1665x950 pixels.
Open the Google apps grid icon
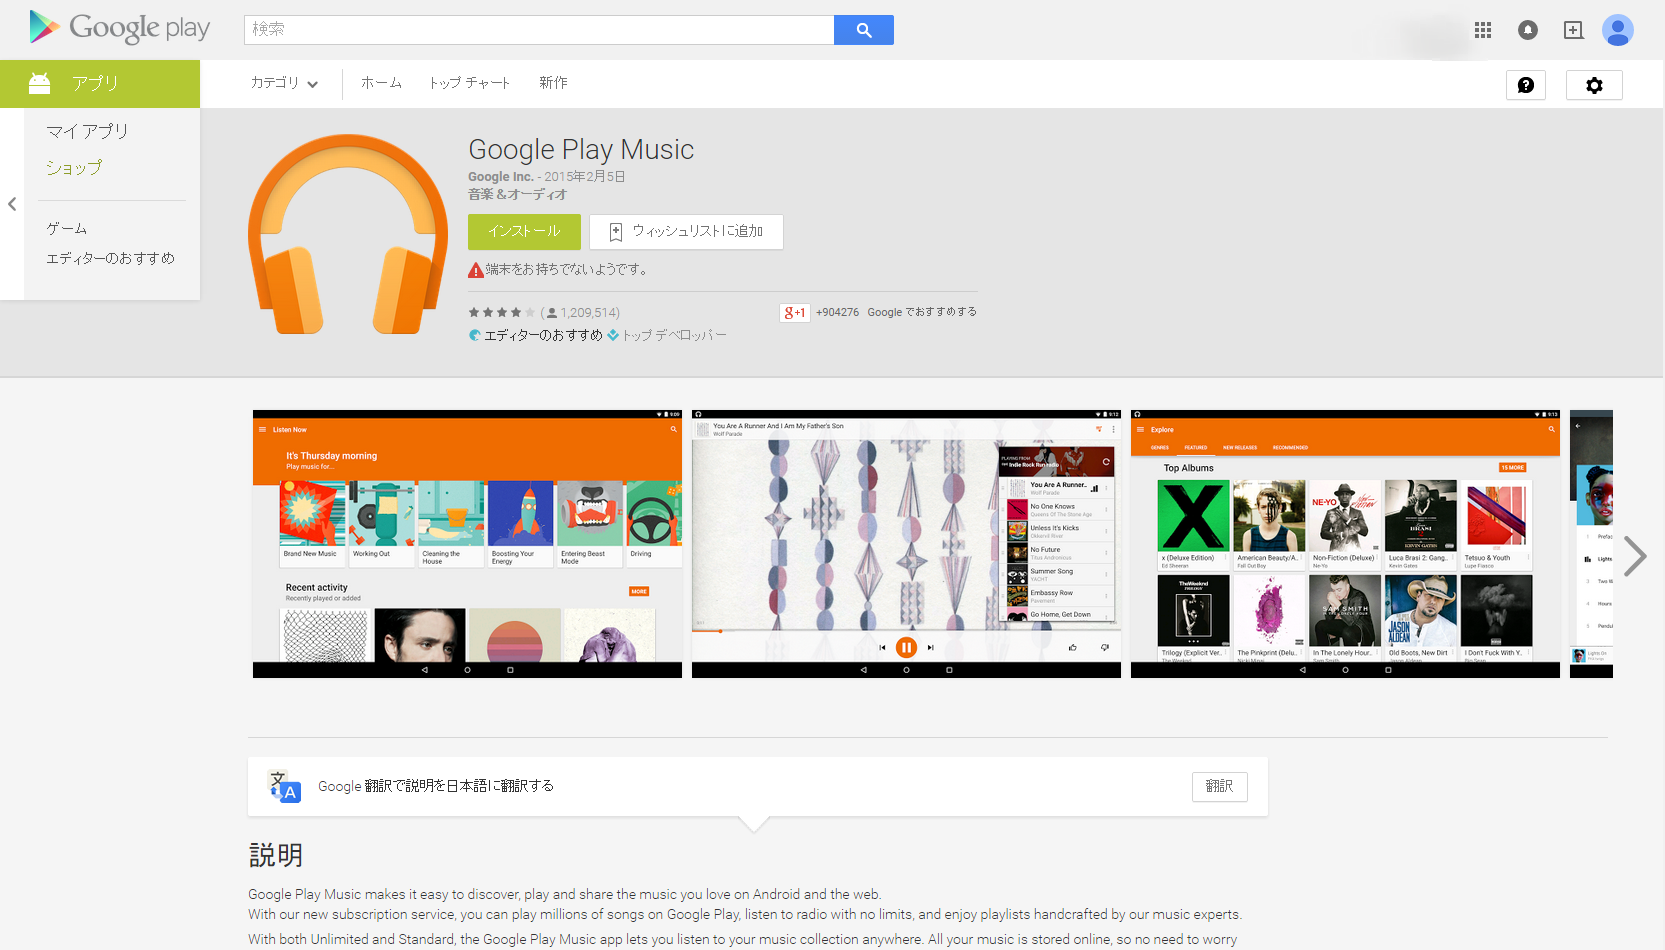pyautogui.click(x=1483, y=30)
